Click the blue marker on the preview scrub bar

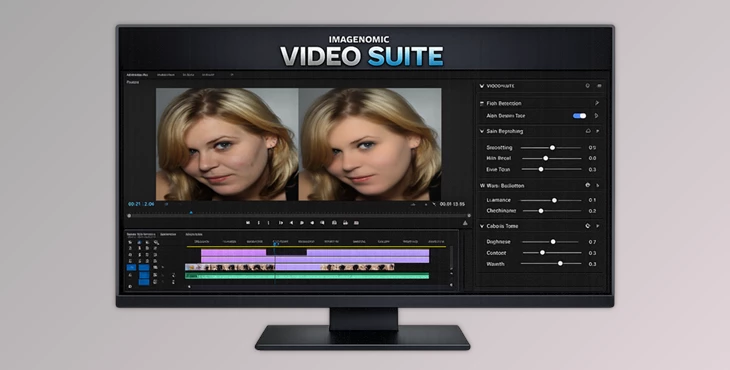[191, 212]
